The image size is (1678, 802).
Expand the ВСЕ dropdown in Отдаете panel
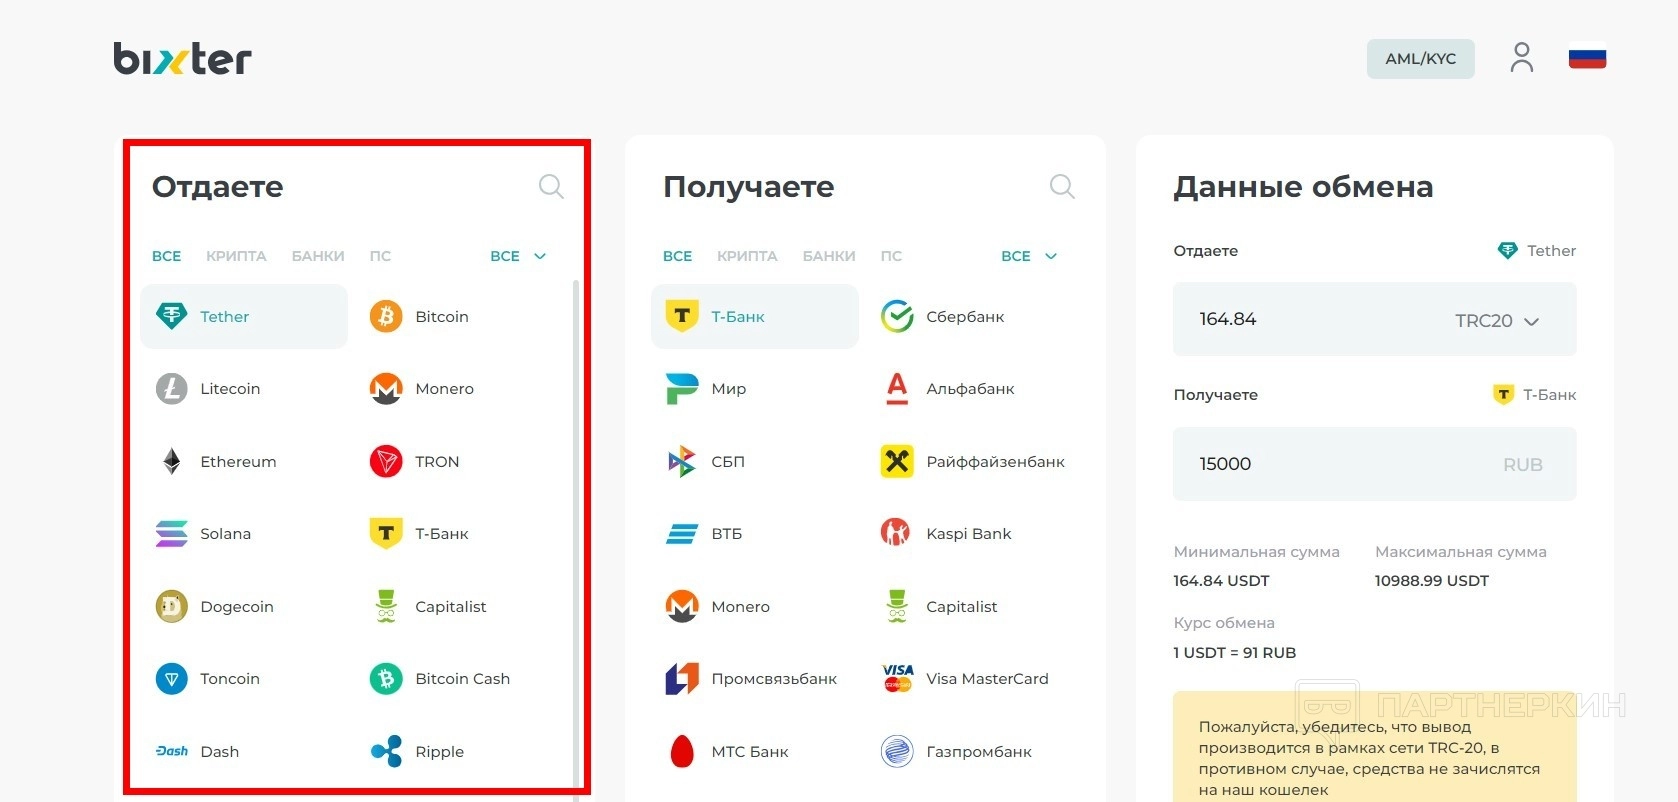[519, 256]
